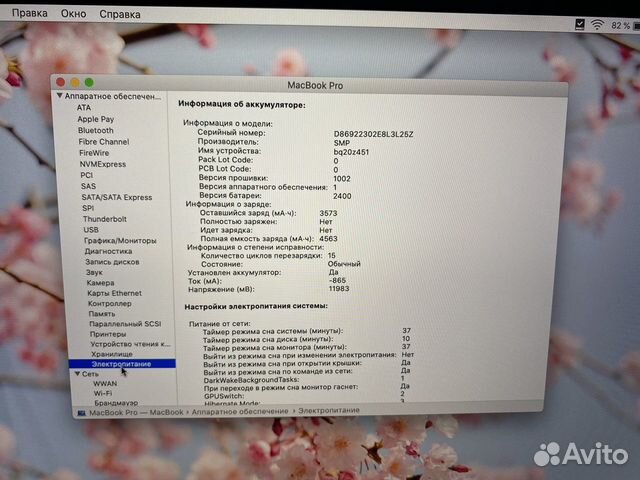Screen dimensions: 640x480
Task: Select Wi-Fi under Сеть in the sidebar
Action: pyautogui.click(x=103, y=393)
